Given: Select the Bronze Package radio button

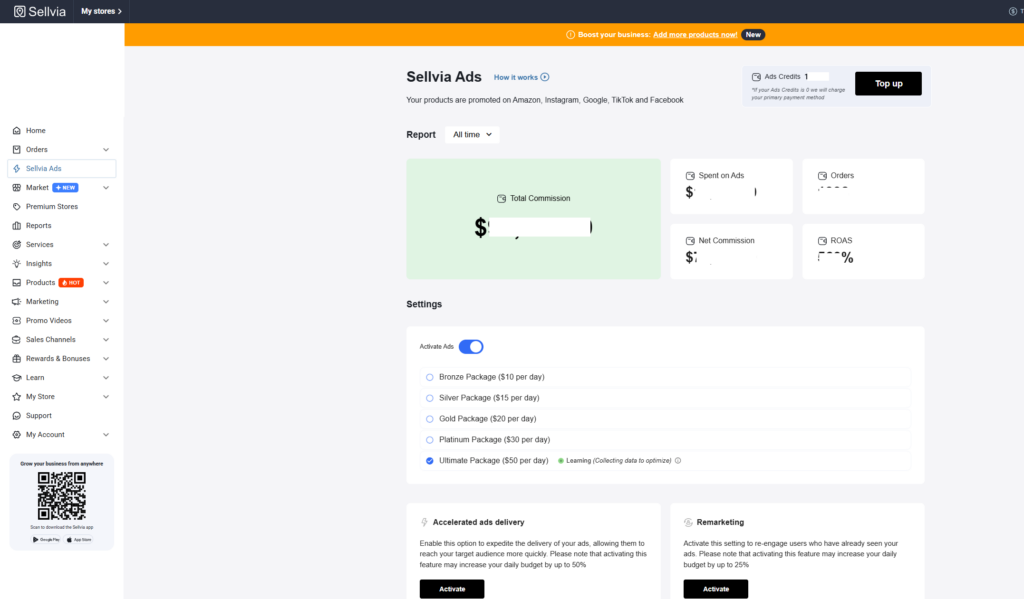Looking at the screenshot, I should pos(430,377).
